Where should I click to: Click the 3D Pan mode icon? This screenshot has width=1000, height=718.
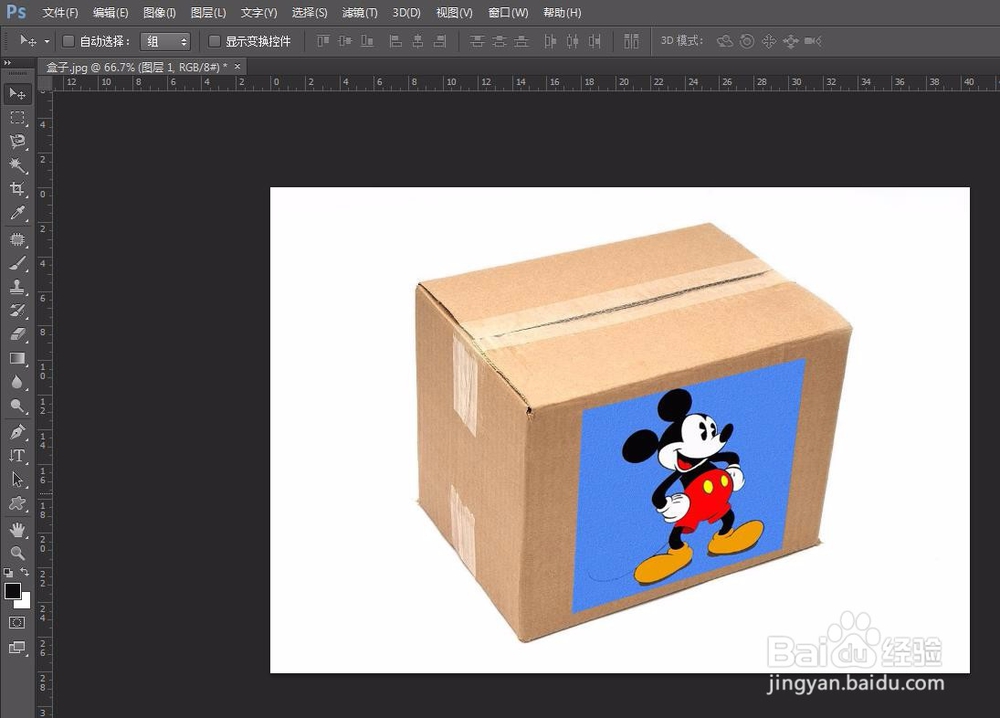768,41
